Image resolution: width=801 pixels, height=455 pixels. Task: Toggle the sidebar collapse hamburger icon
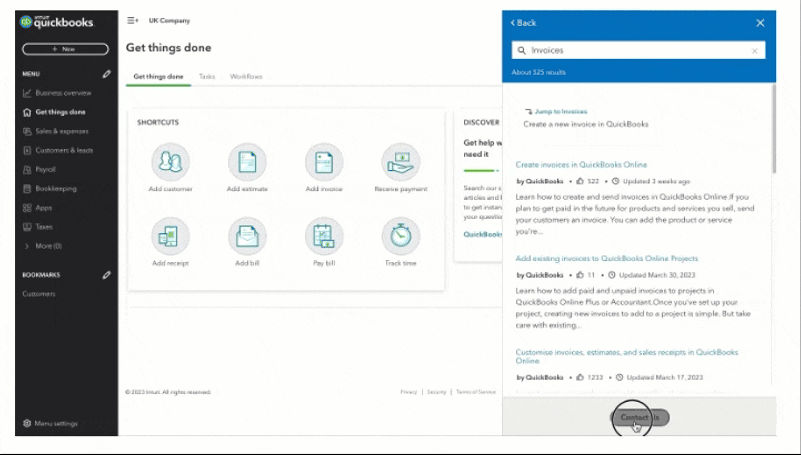pos(132,20)
